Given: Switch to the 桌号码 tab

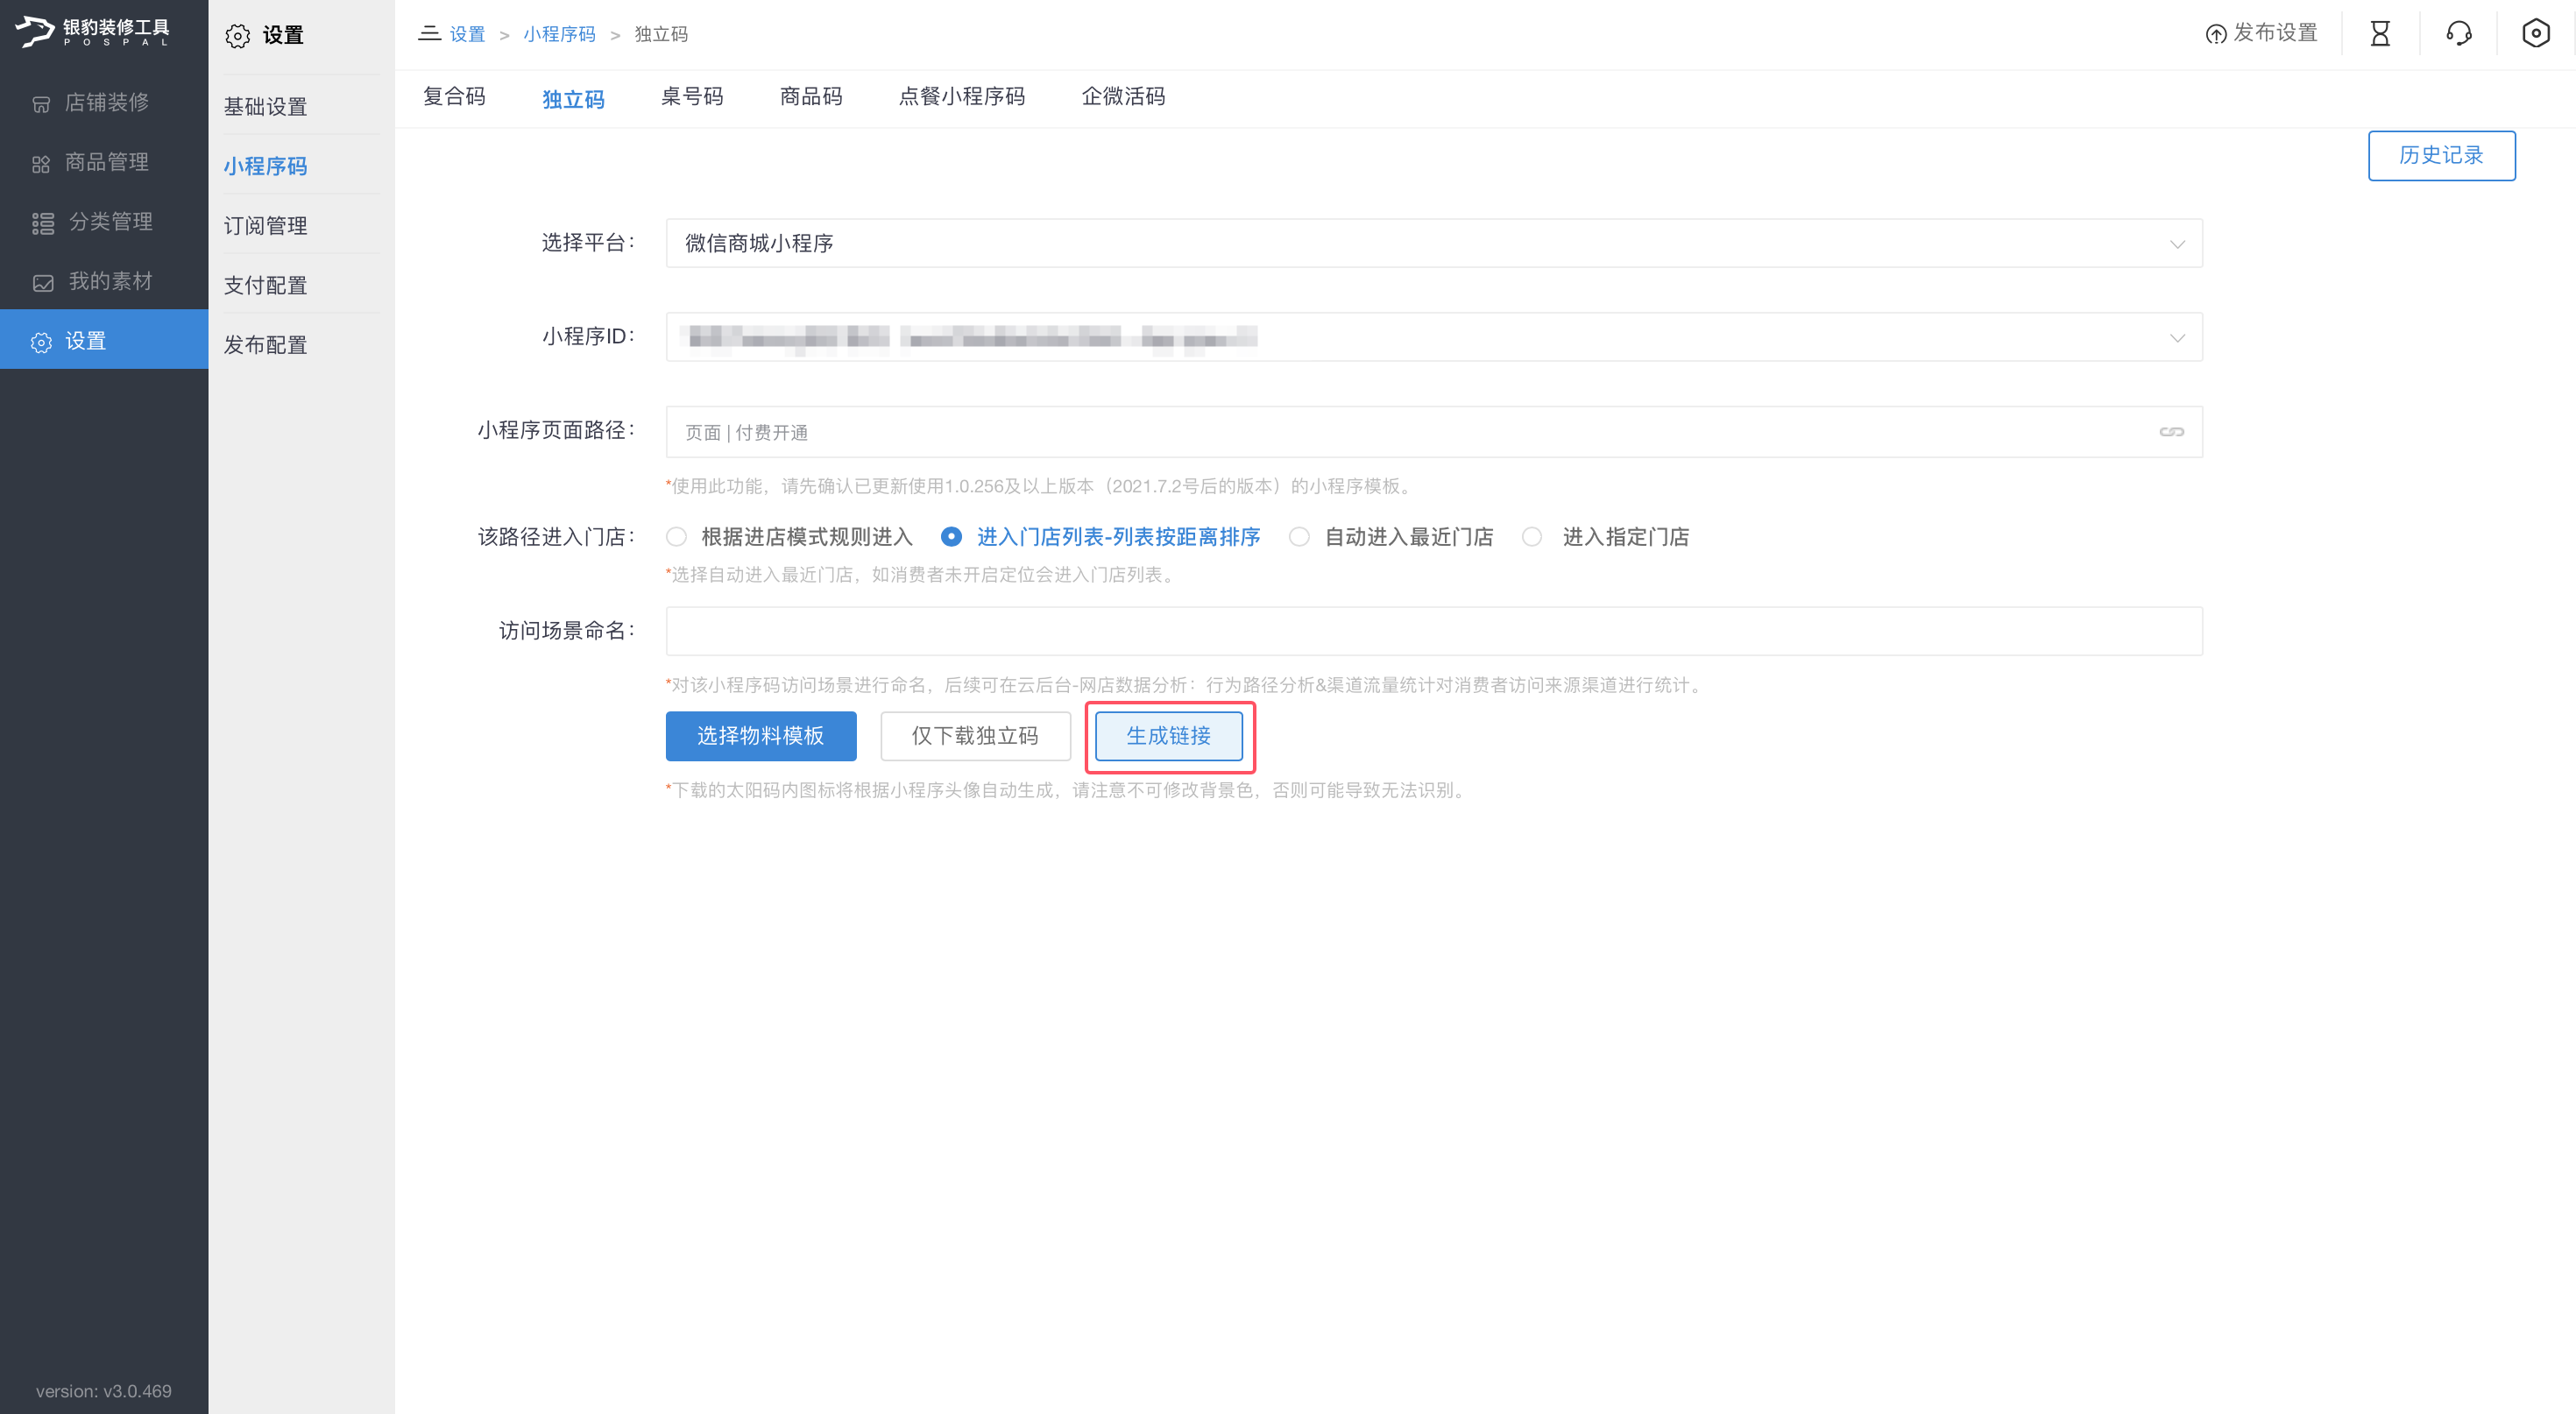Looking at the screenshot, I should coord(692,97).
